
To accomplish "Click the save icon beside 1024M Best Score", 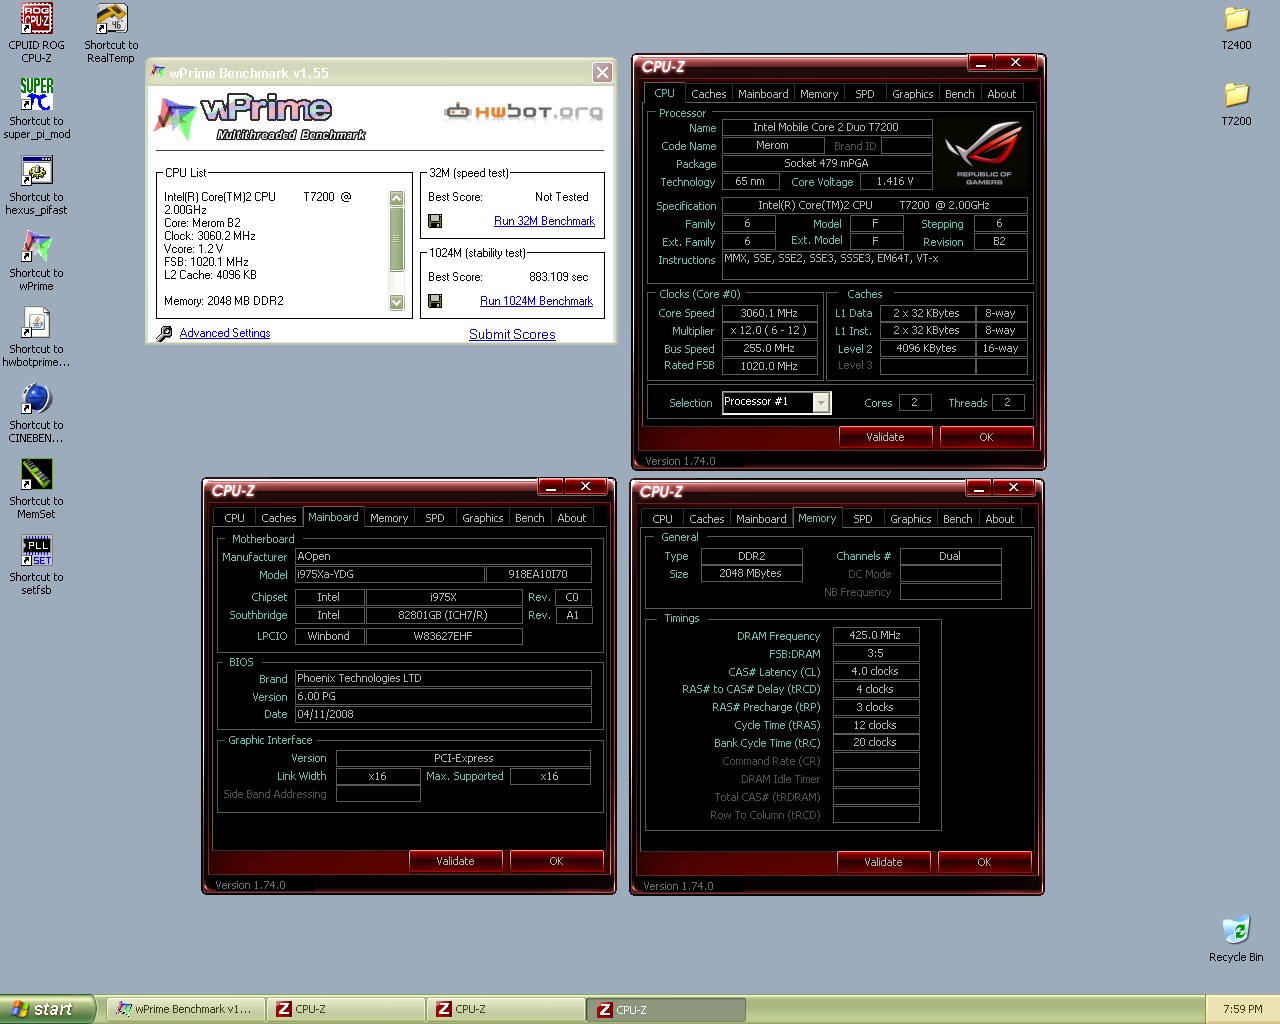I will tap(435, 301).
